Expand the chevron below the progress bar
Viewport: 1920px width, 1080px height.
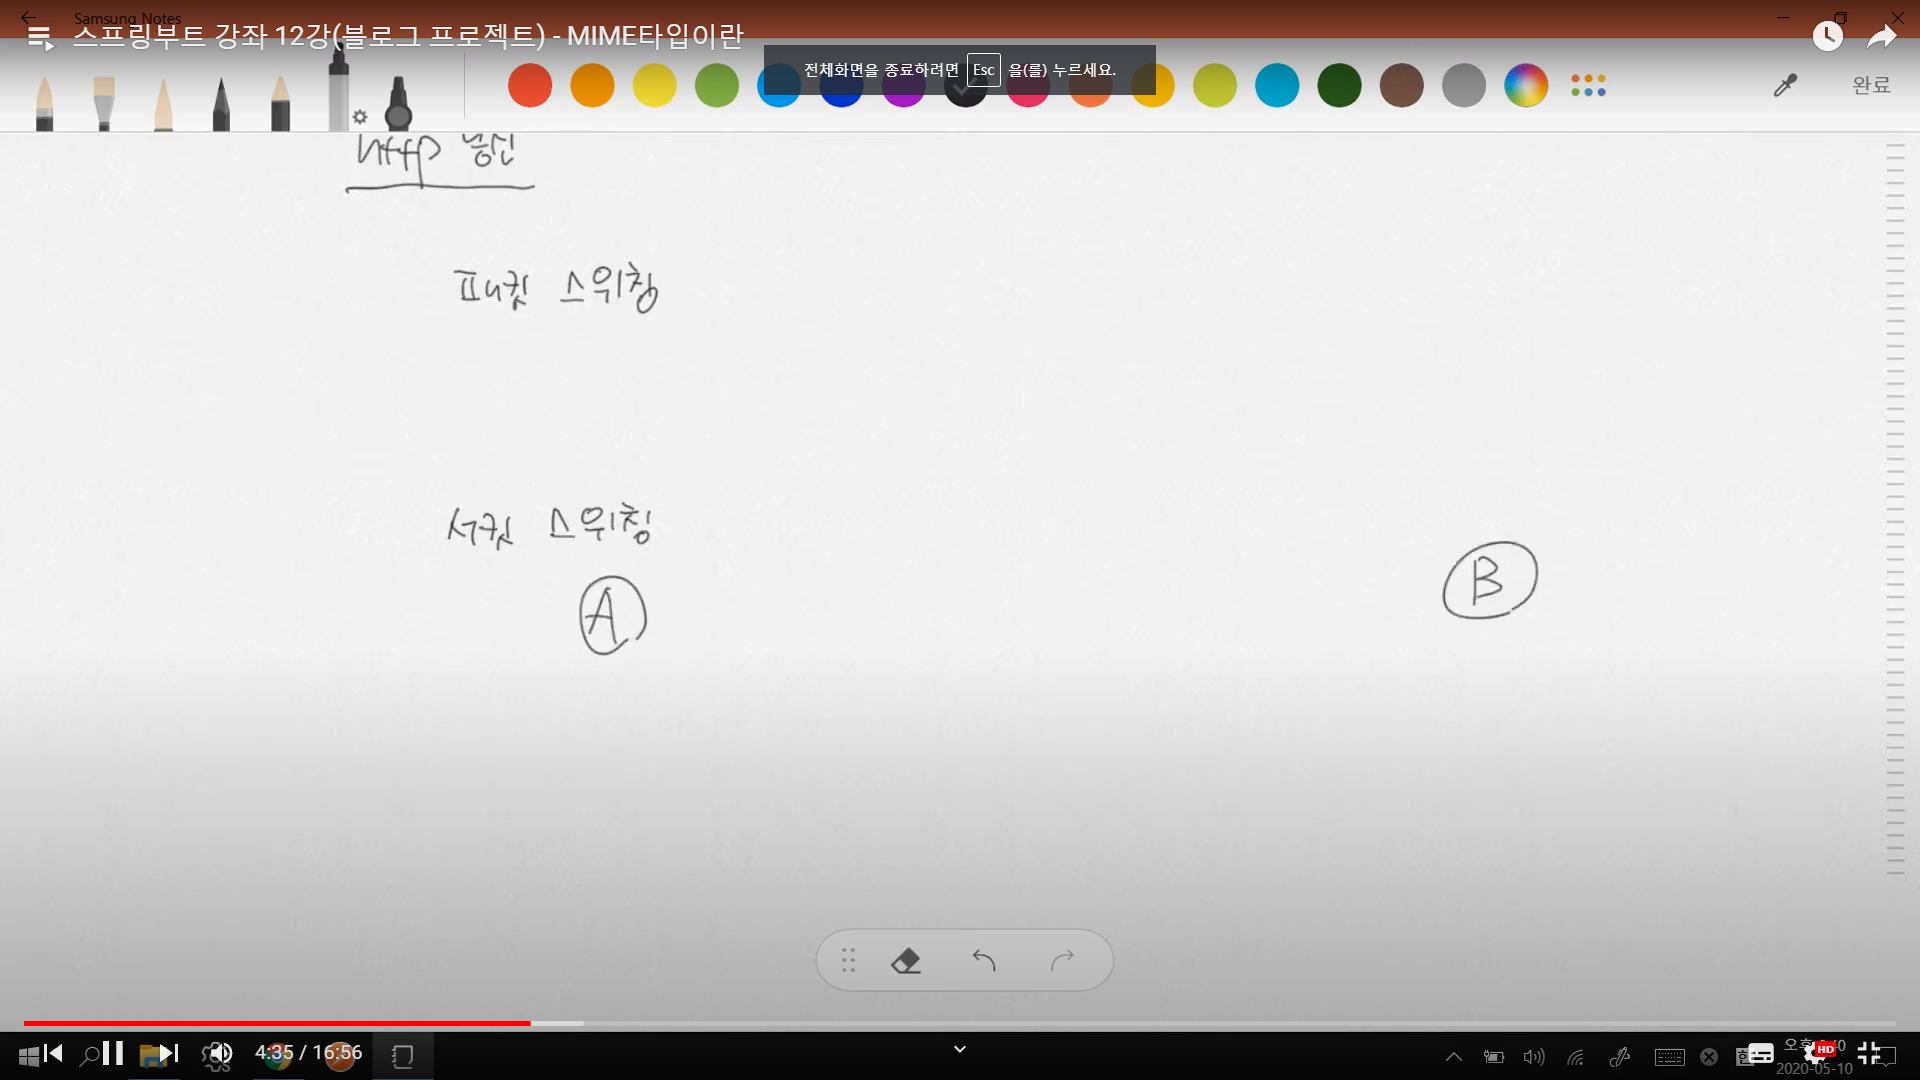960,1049
